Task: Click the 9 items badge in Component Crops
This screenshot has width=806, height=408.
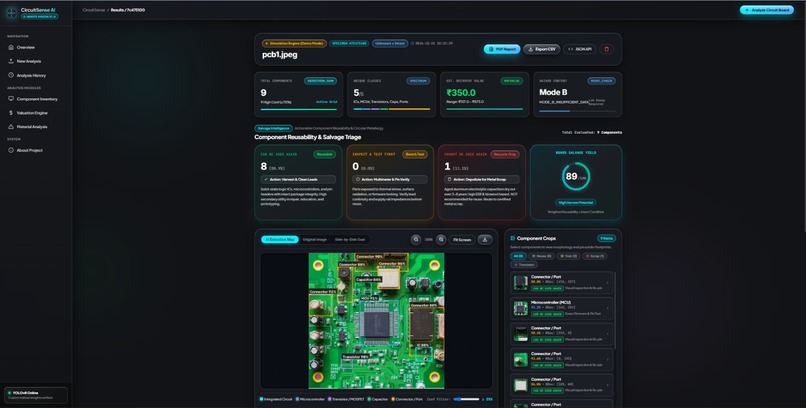Action: point(606,238)
